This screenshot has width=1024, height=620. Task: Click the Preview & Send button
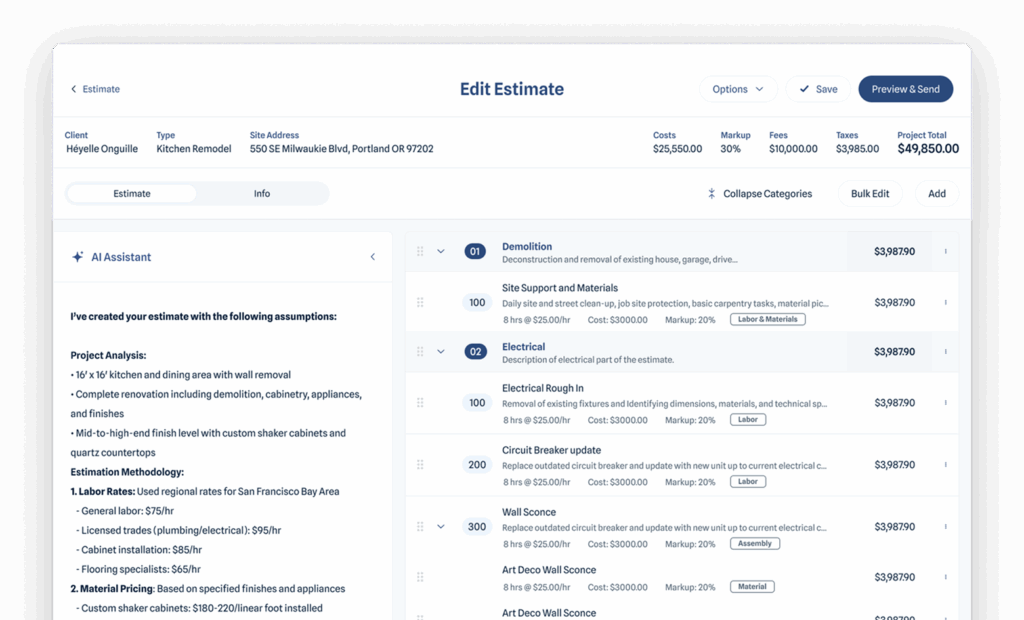coord(905,89)
